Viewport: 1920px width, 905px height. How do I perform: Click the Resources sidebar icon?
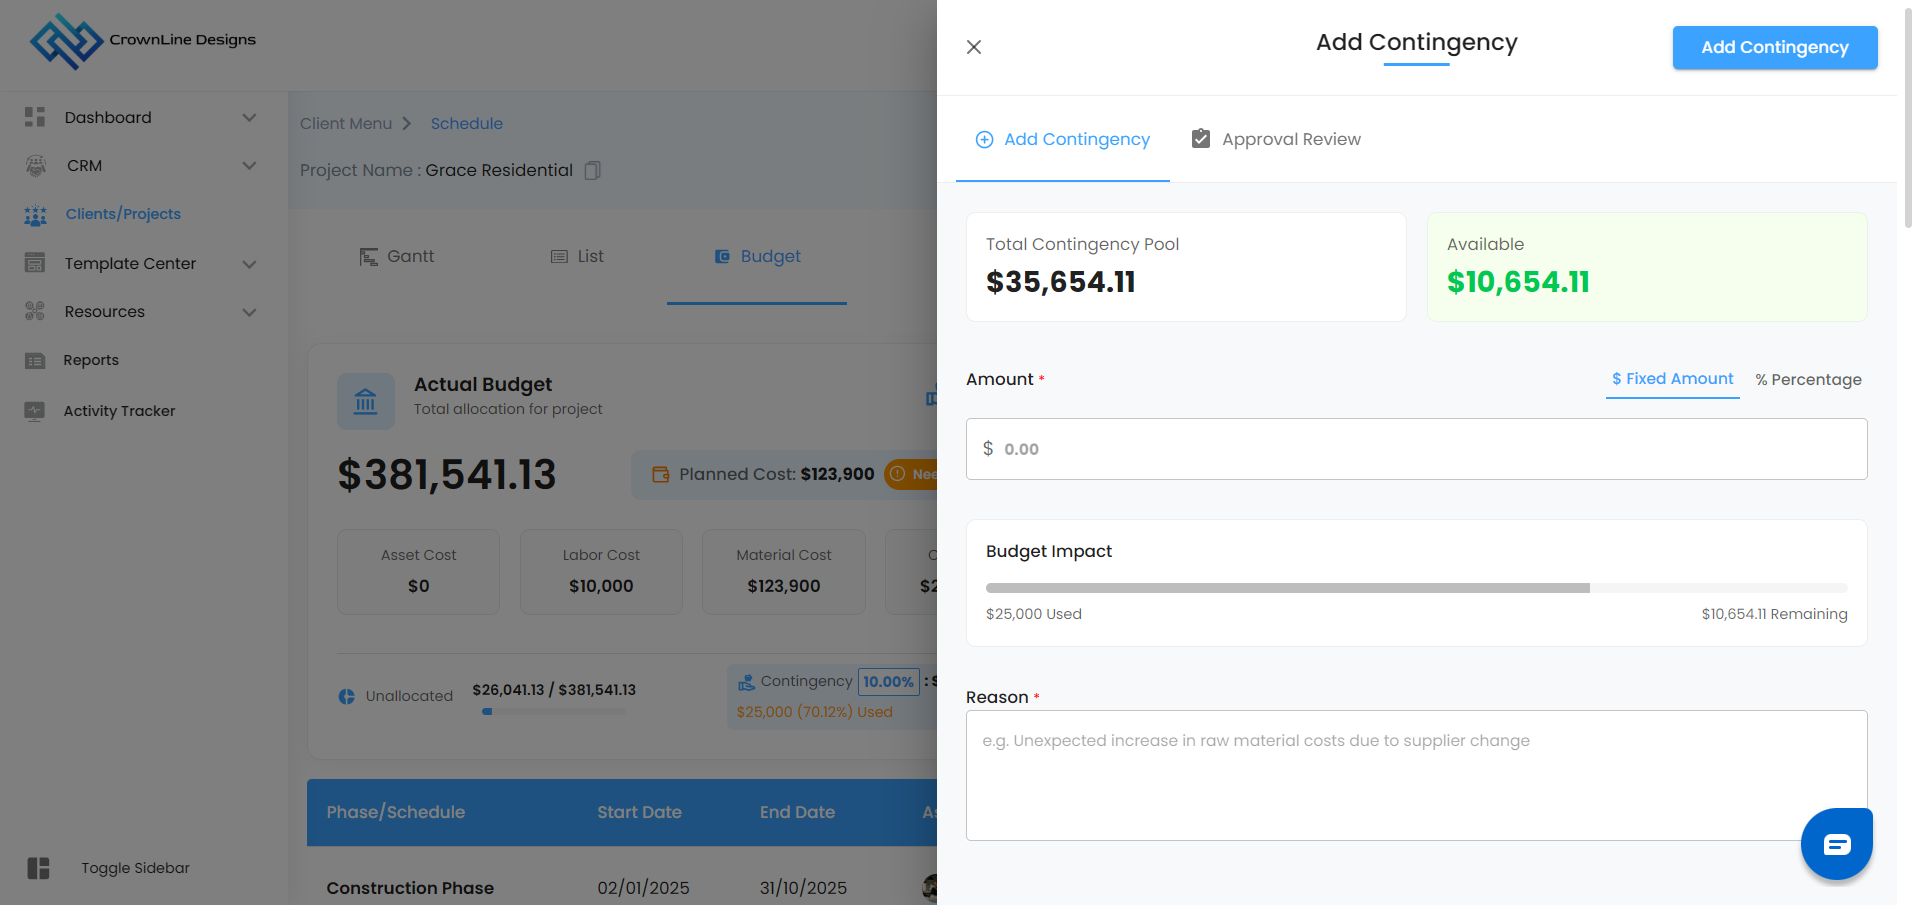tap(35, 311)
